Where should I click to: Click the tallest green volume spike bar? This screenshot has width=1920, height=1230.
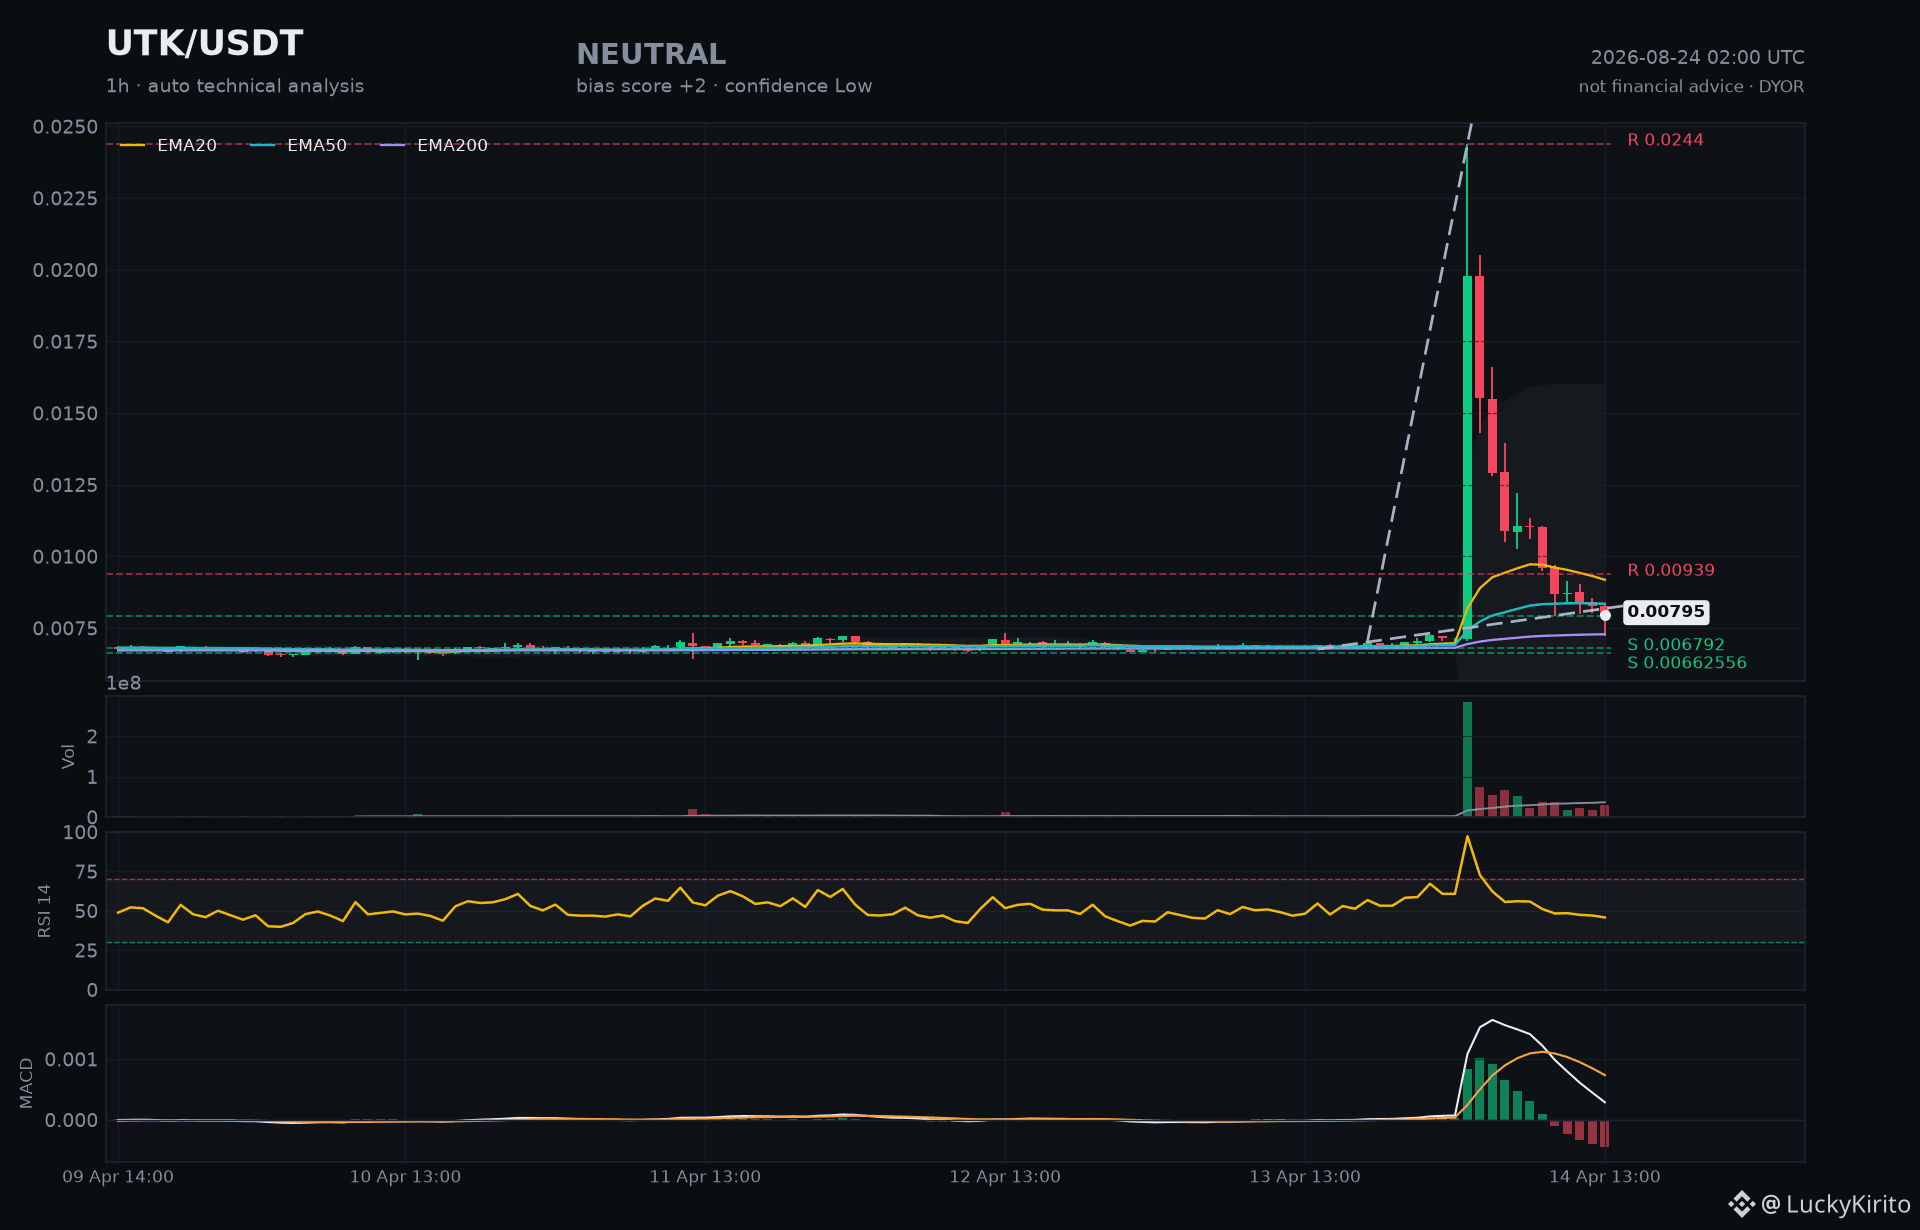tap(1467, 759)
